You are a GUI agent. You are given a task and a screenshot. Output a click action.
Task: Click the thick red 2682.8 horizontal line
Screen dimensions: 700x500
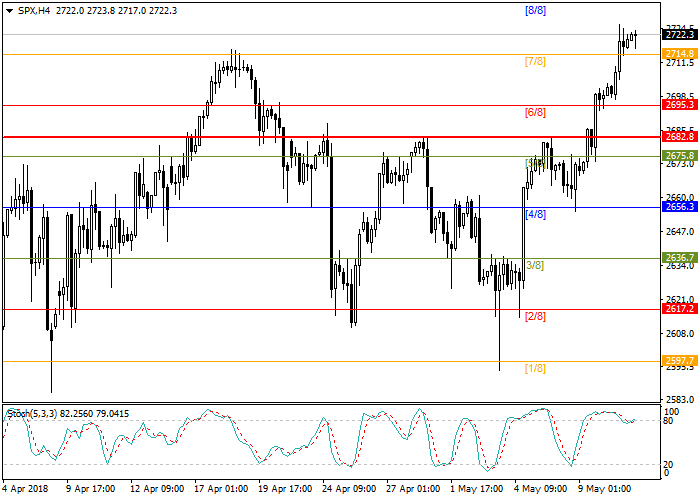pos(300,137)
